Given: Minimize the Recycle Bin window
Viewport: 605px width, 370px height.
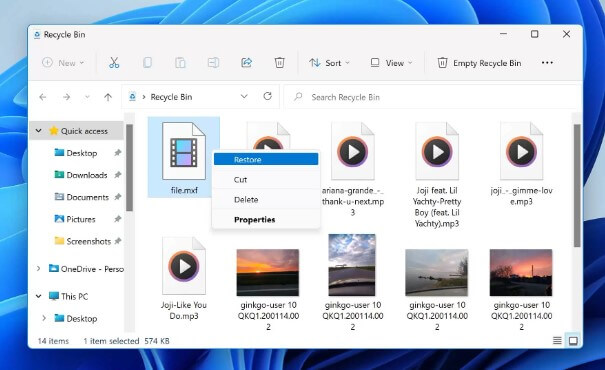Looking at the screenshot, I should click(x=503, y=34).
